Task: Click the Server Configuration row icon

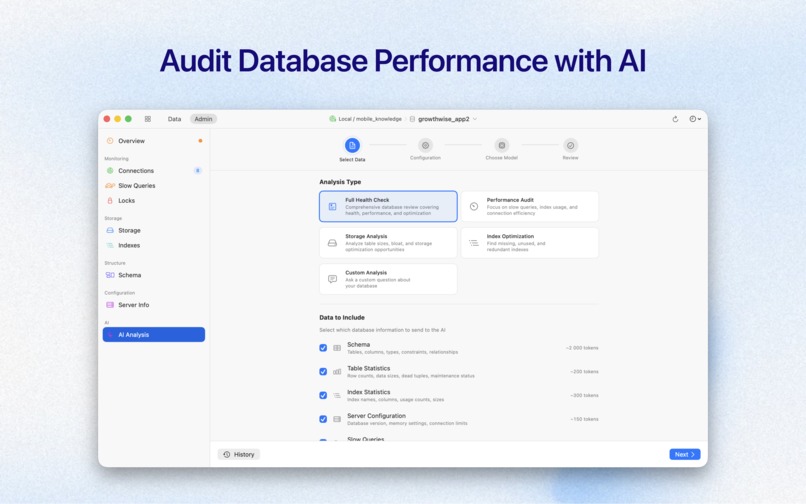Action: click(x=337, y=419)
